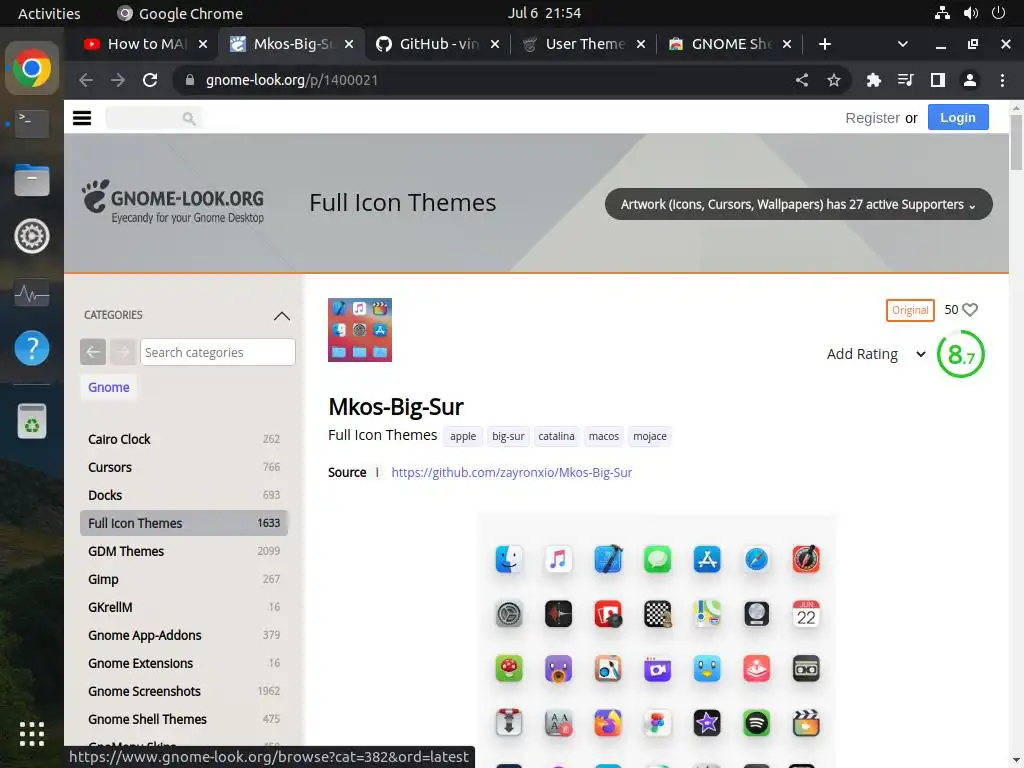Open the media control icon in the toolbar
Viewport: 1024px width, 768px height.
pyautogui.click(x=905, y=80)
